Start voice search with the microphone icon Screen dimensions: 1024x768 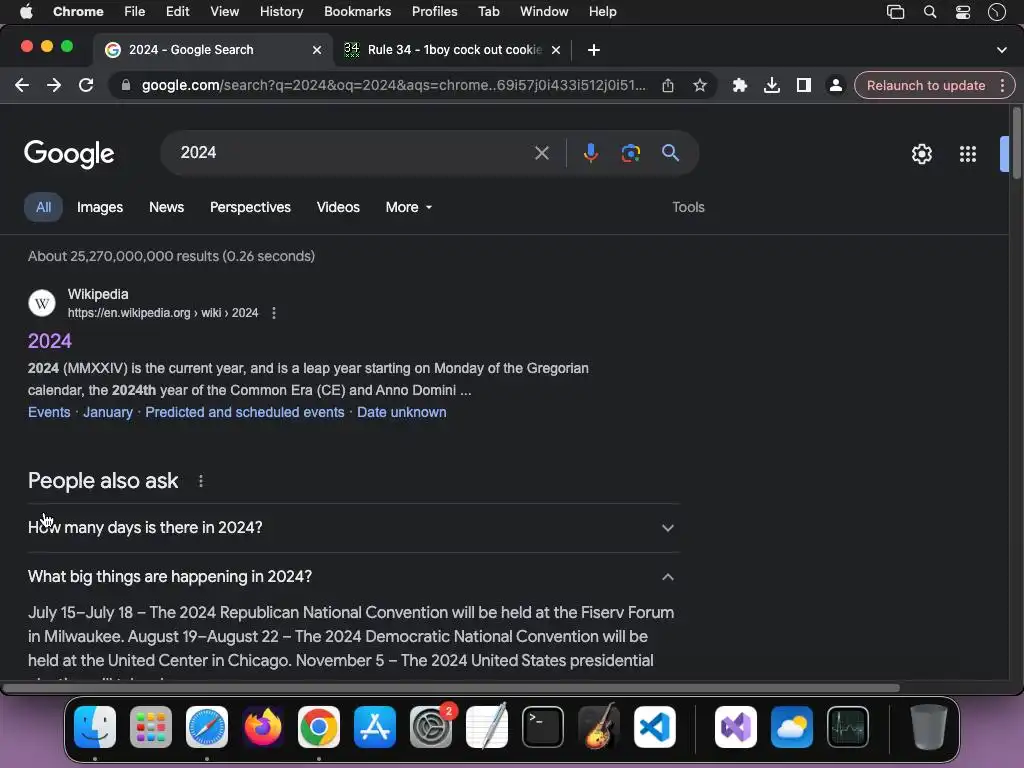[590, 153]
